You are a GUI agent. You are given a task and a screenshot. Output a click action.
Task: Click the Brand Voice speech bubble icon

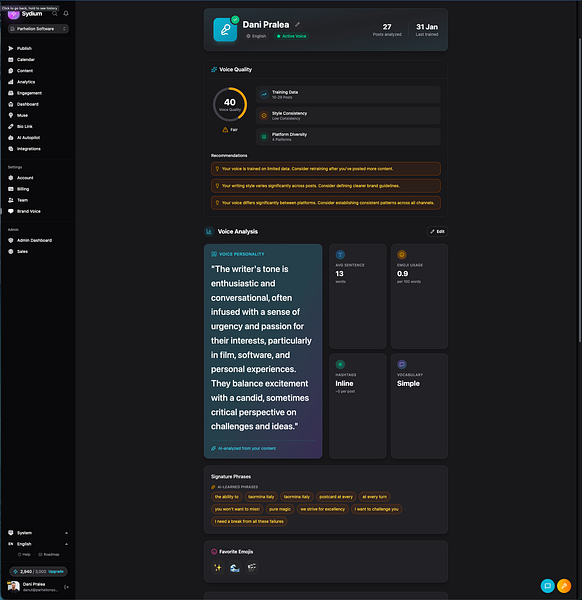pos(11,211)
